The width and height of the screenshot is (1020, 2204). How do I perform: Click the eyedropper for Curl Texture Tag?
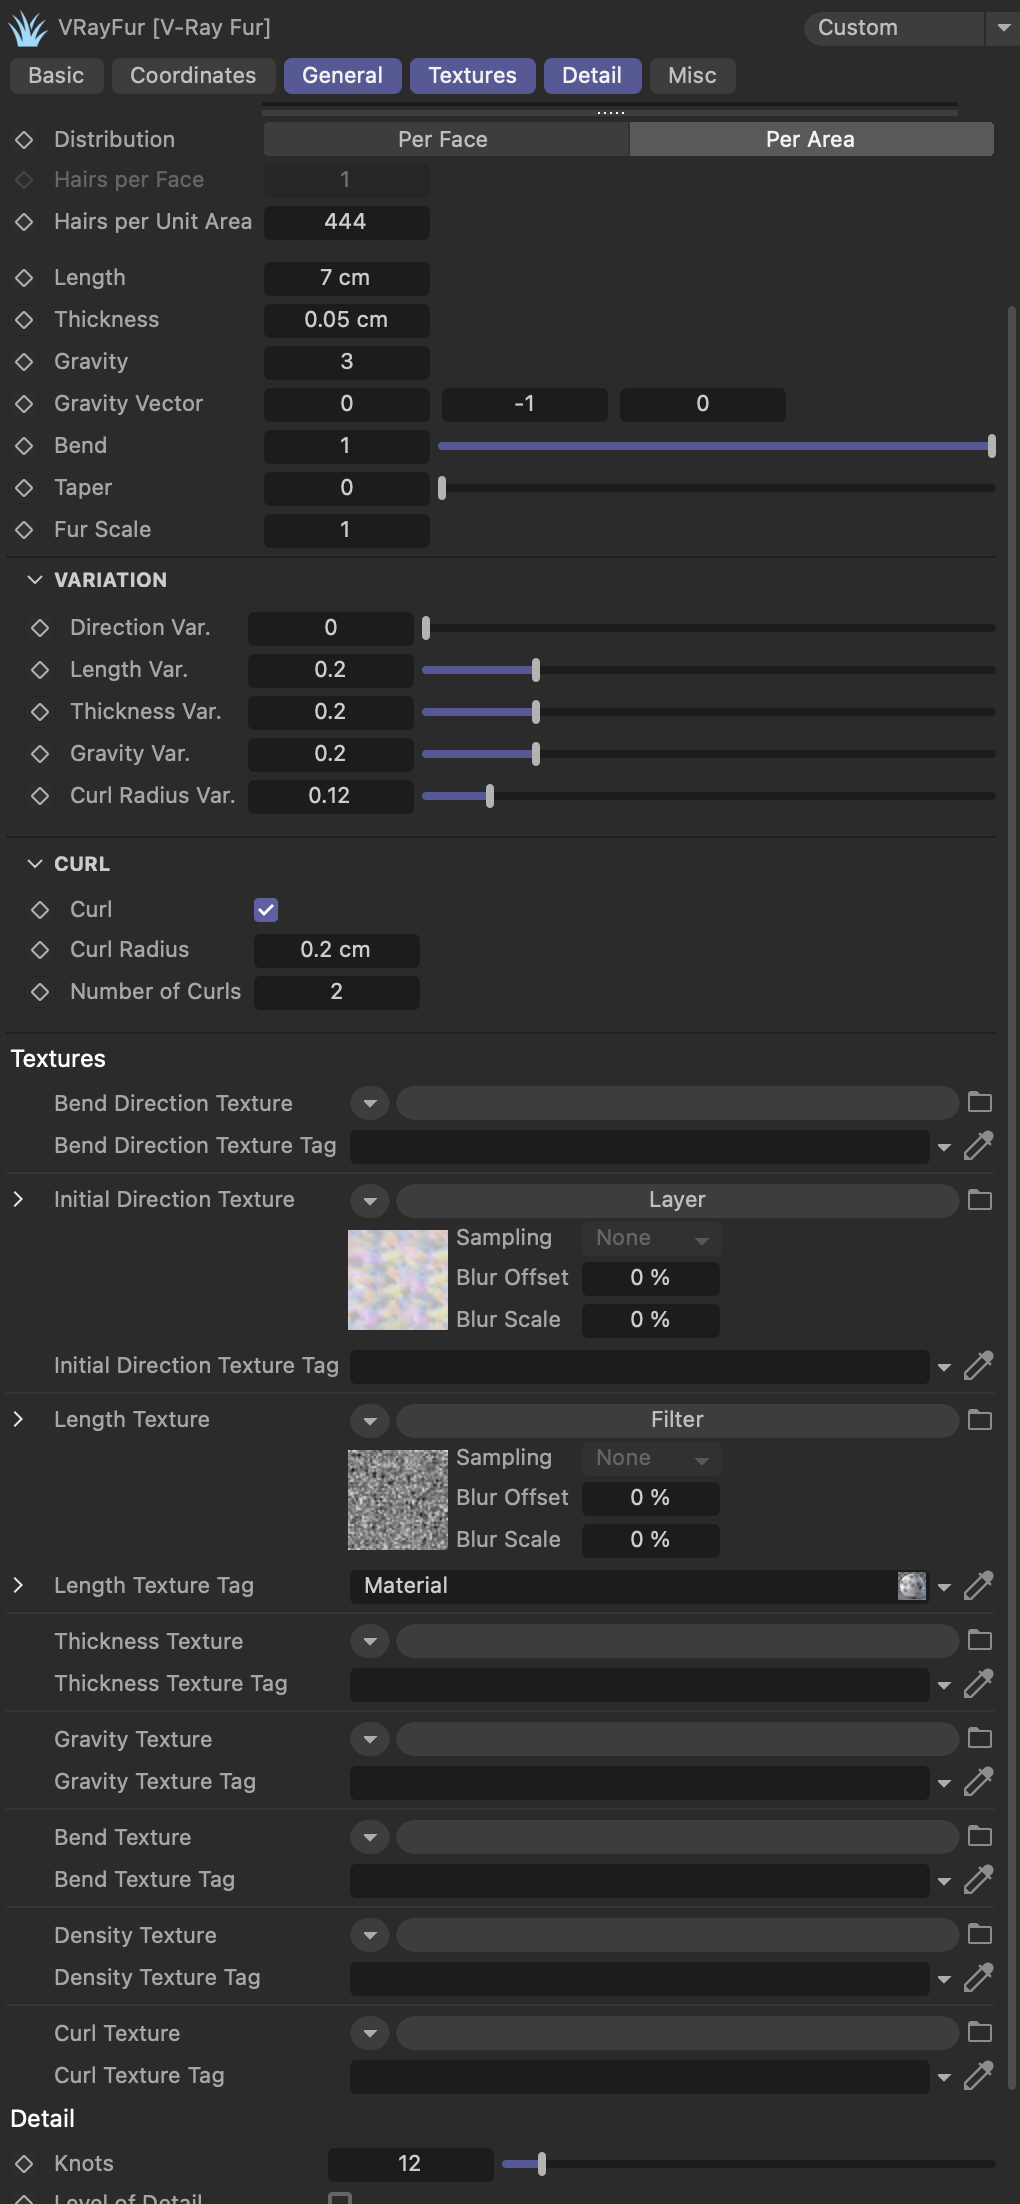(x=978, y=2075)
